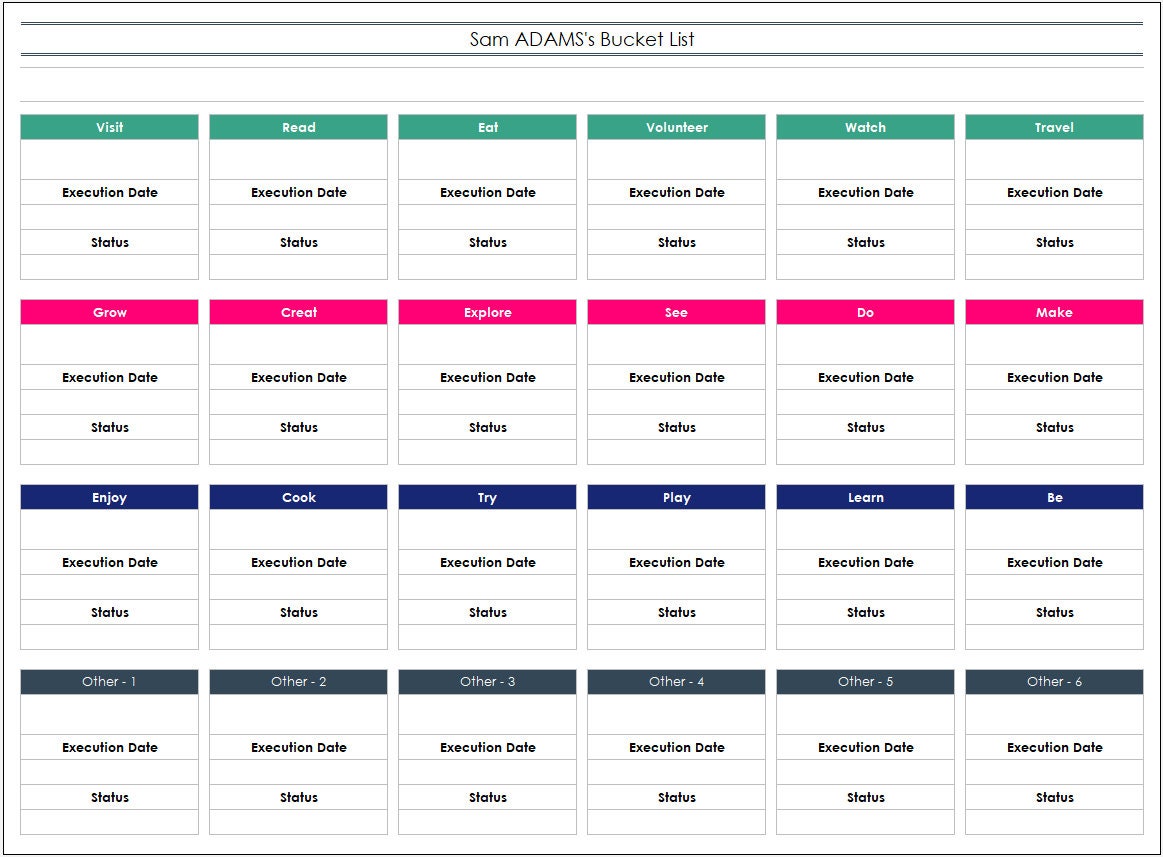1163x857 pixels.
Task: Click the Execution Date field under Visit
Action: click(109, 192)
